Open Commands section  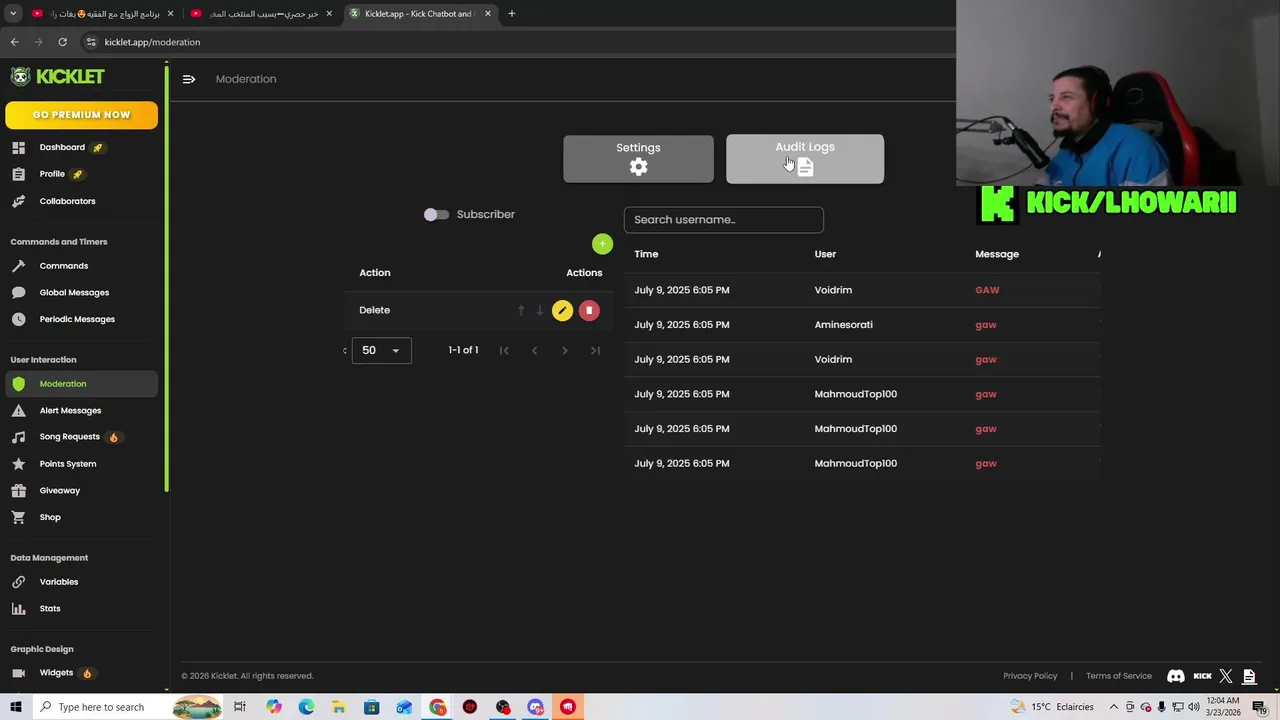click(x=64, y=266)
